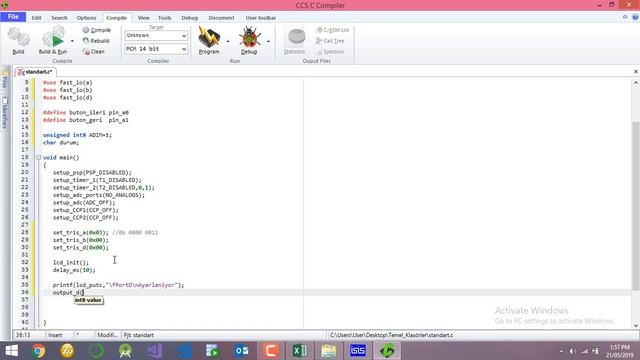Open the Tools ribbon tab
Image resolution: width=640 pixels, height=360 pixels.
[x=164, y=18]
